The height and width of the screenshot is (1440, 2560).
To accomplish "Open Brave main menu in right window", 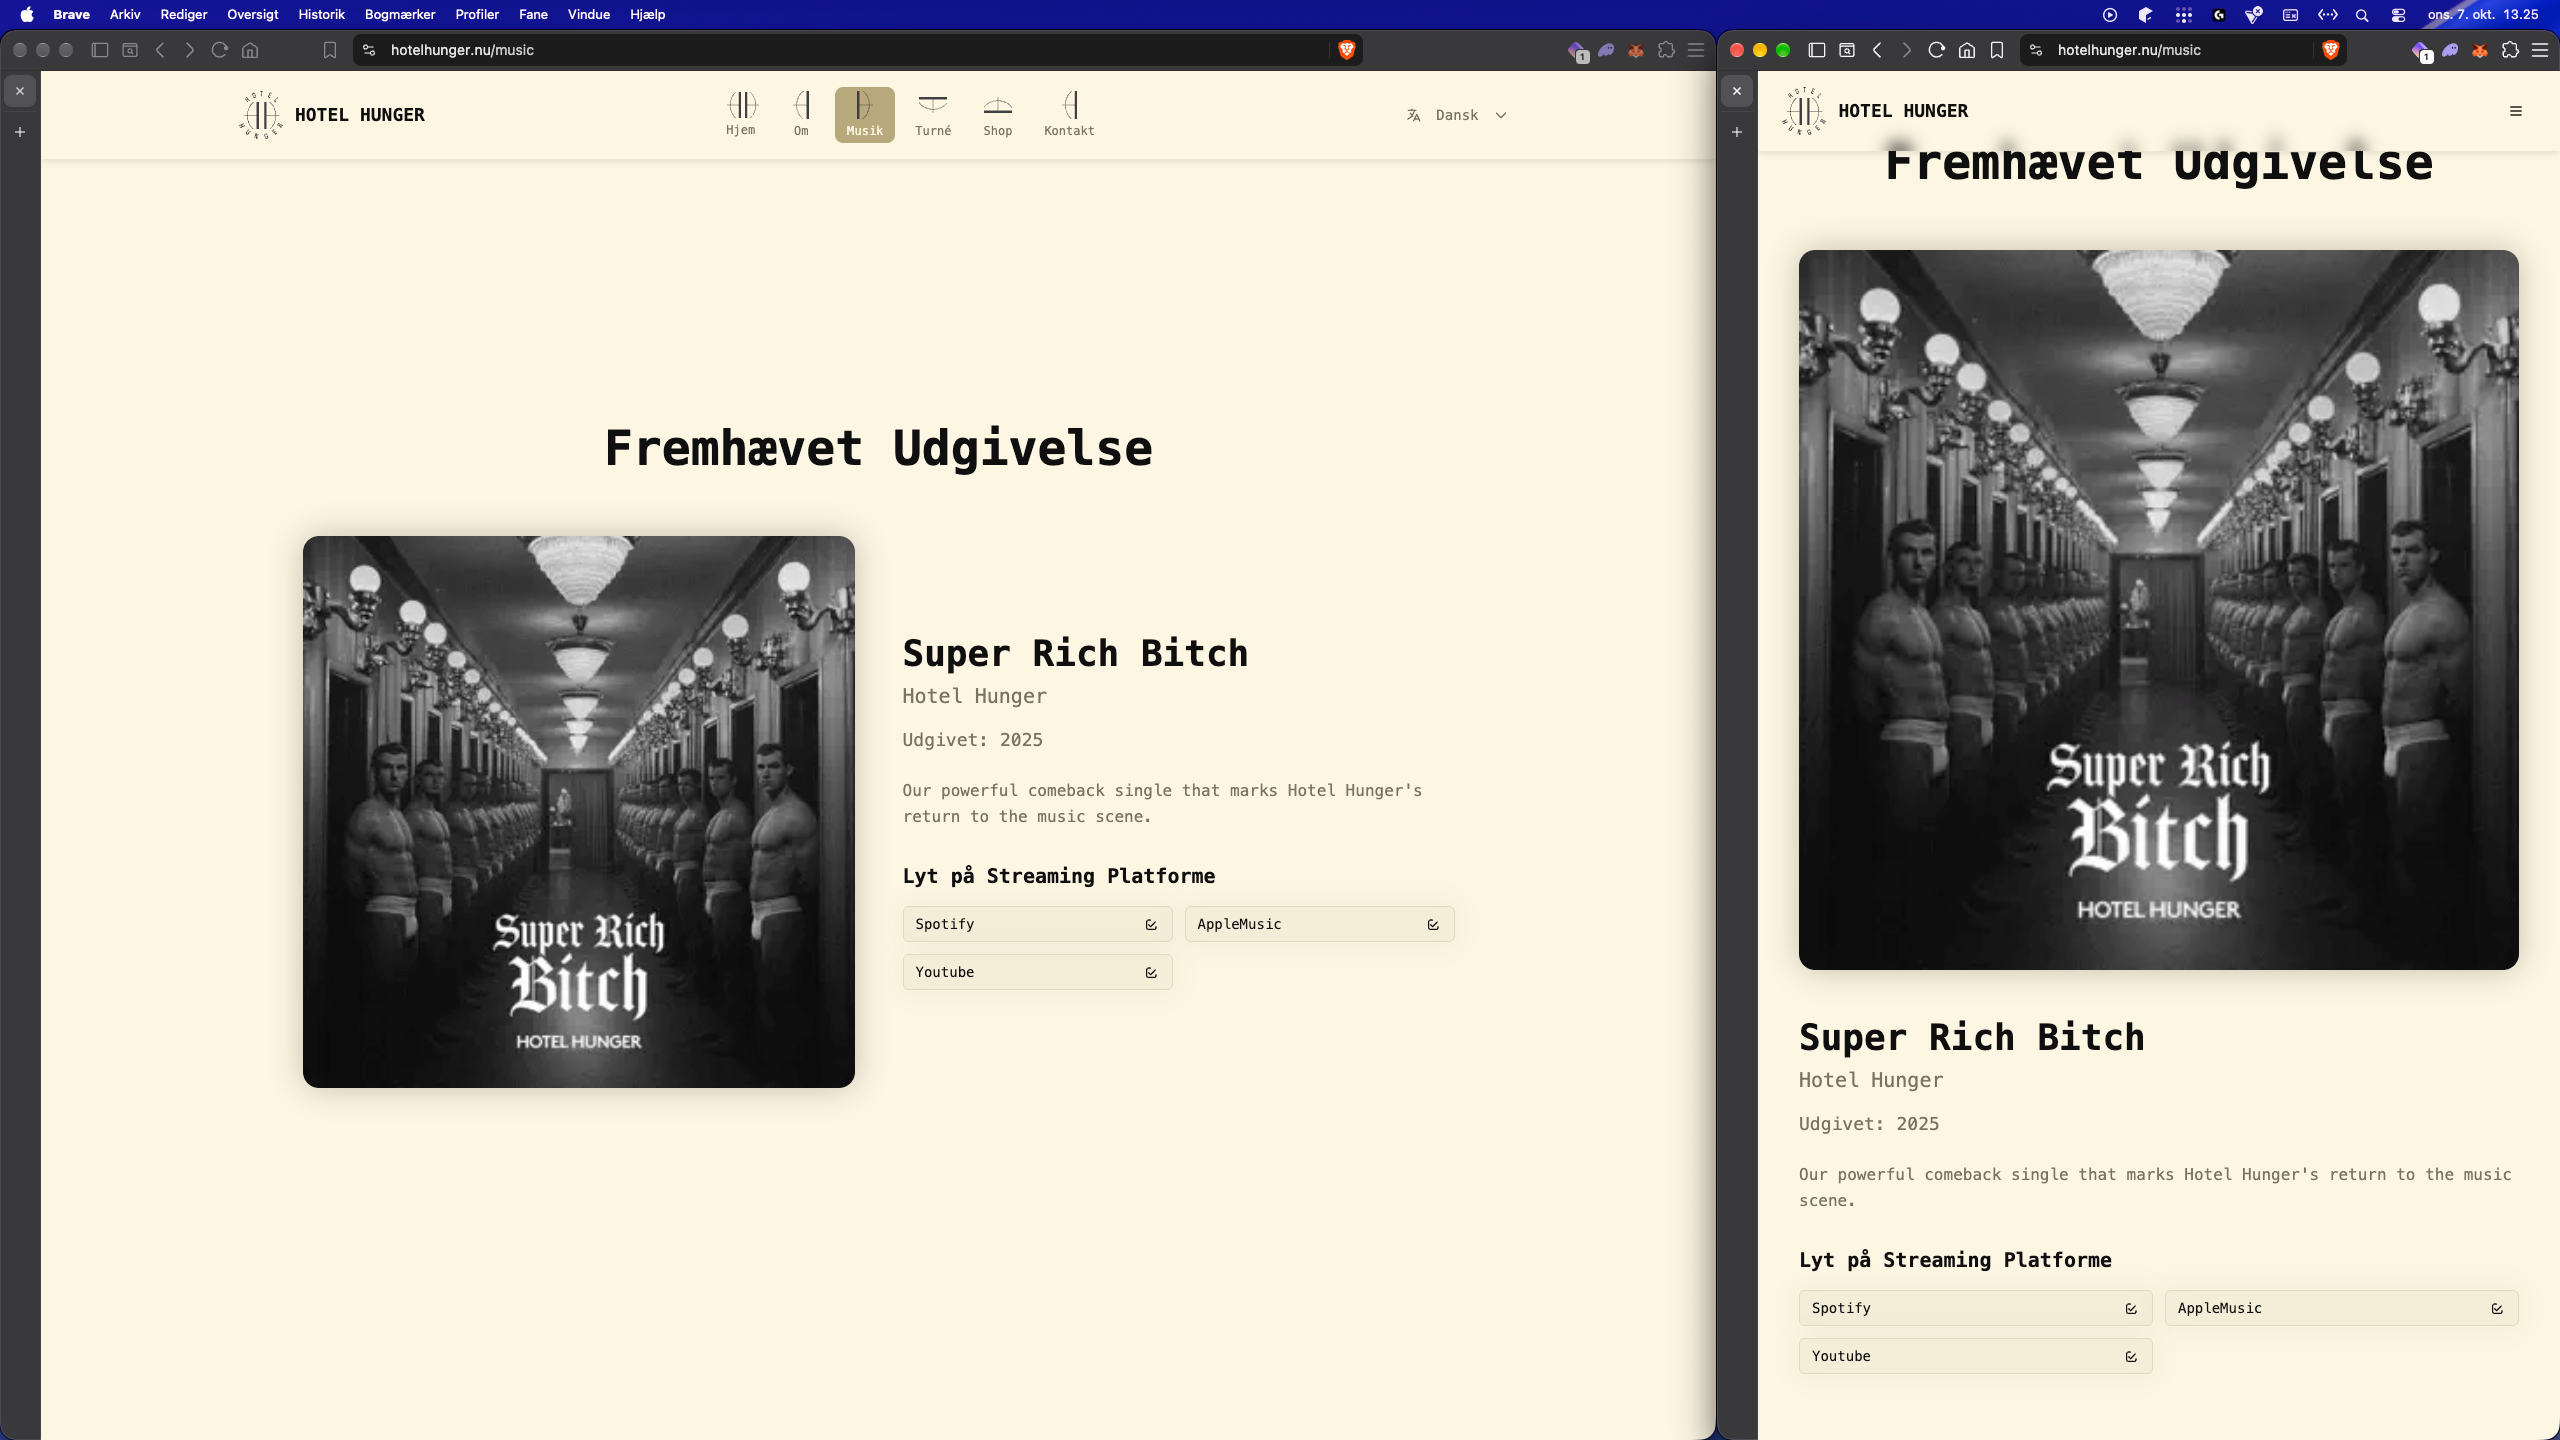I will 2540,50.
